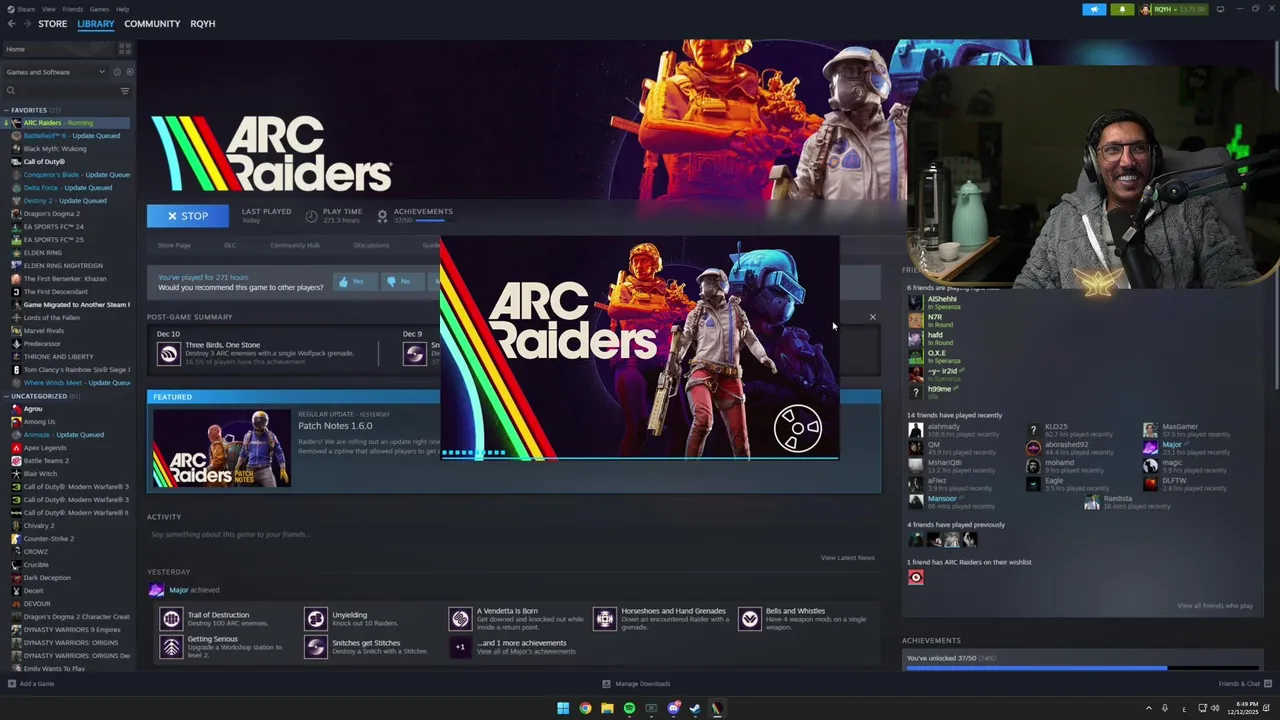Image resolution: width=1280 pixels, height=720 pixels.
Task: Collapse the FAVORITES category
Action: 6,110
